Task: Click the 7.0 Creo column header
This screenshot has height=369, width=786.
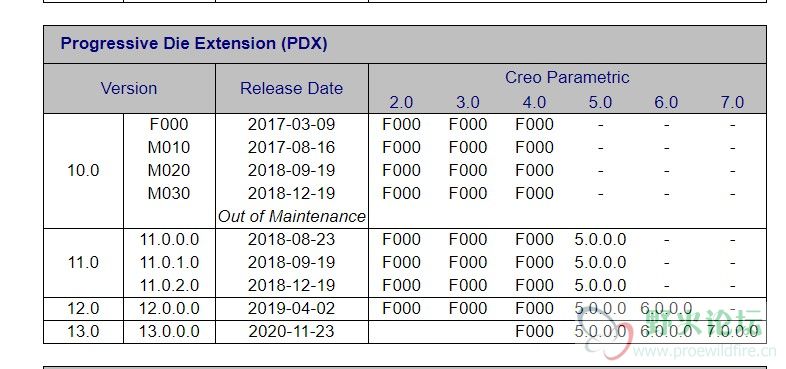Action: (x=732, y=102)
